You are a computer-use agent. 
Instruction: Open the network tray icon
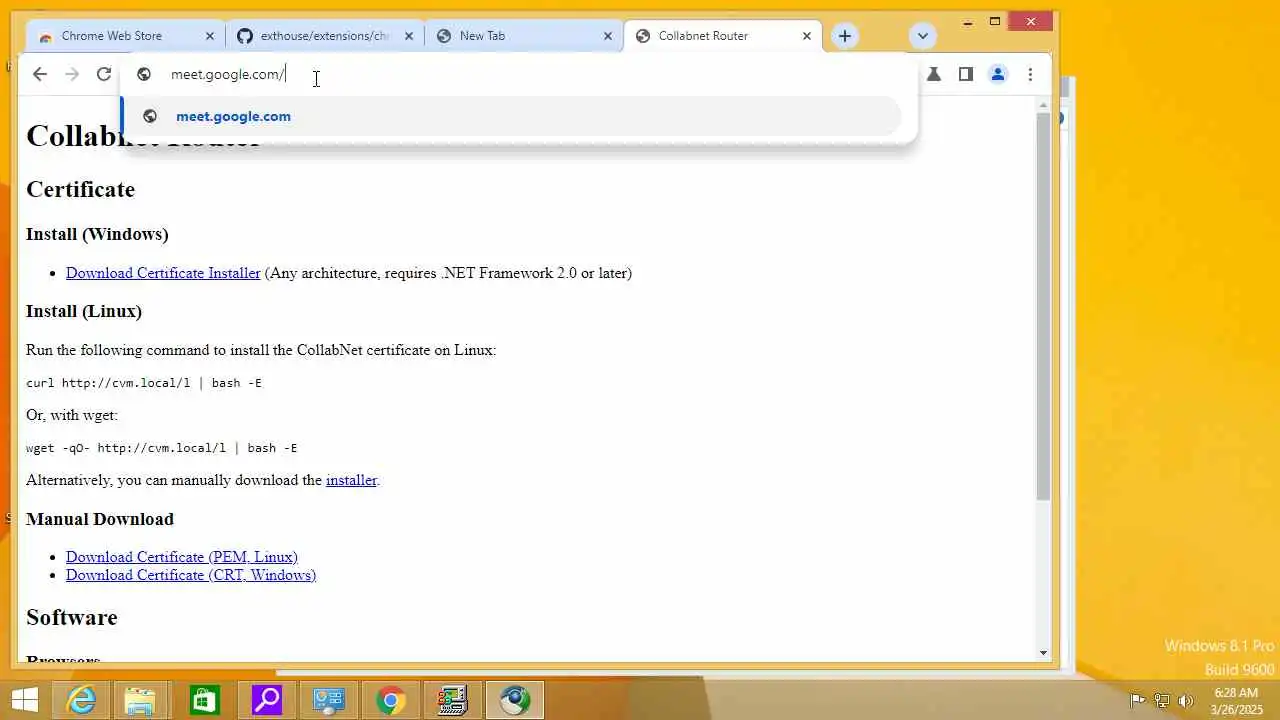click(1162, 700)
